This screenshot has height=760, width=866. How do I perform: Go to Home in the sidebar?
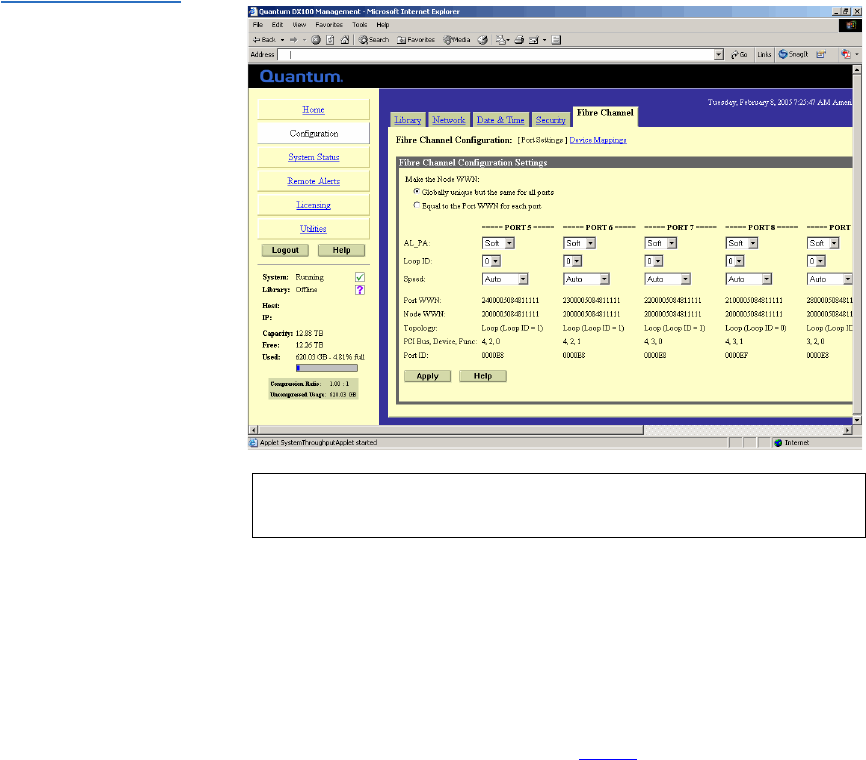313,110
